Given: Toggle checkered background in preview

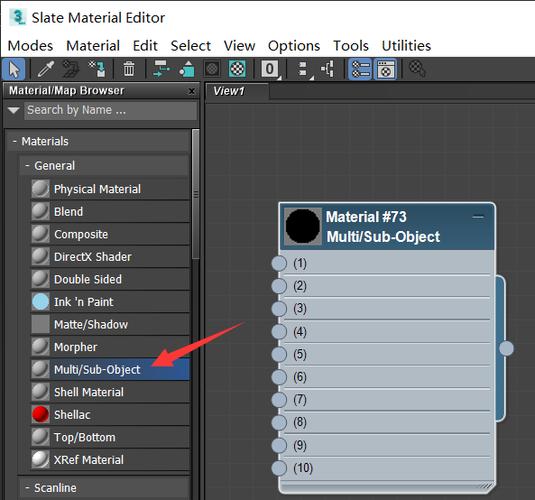Looking at the screenshot, I should 237,69.
